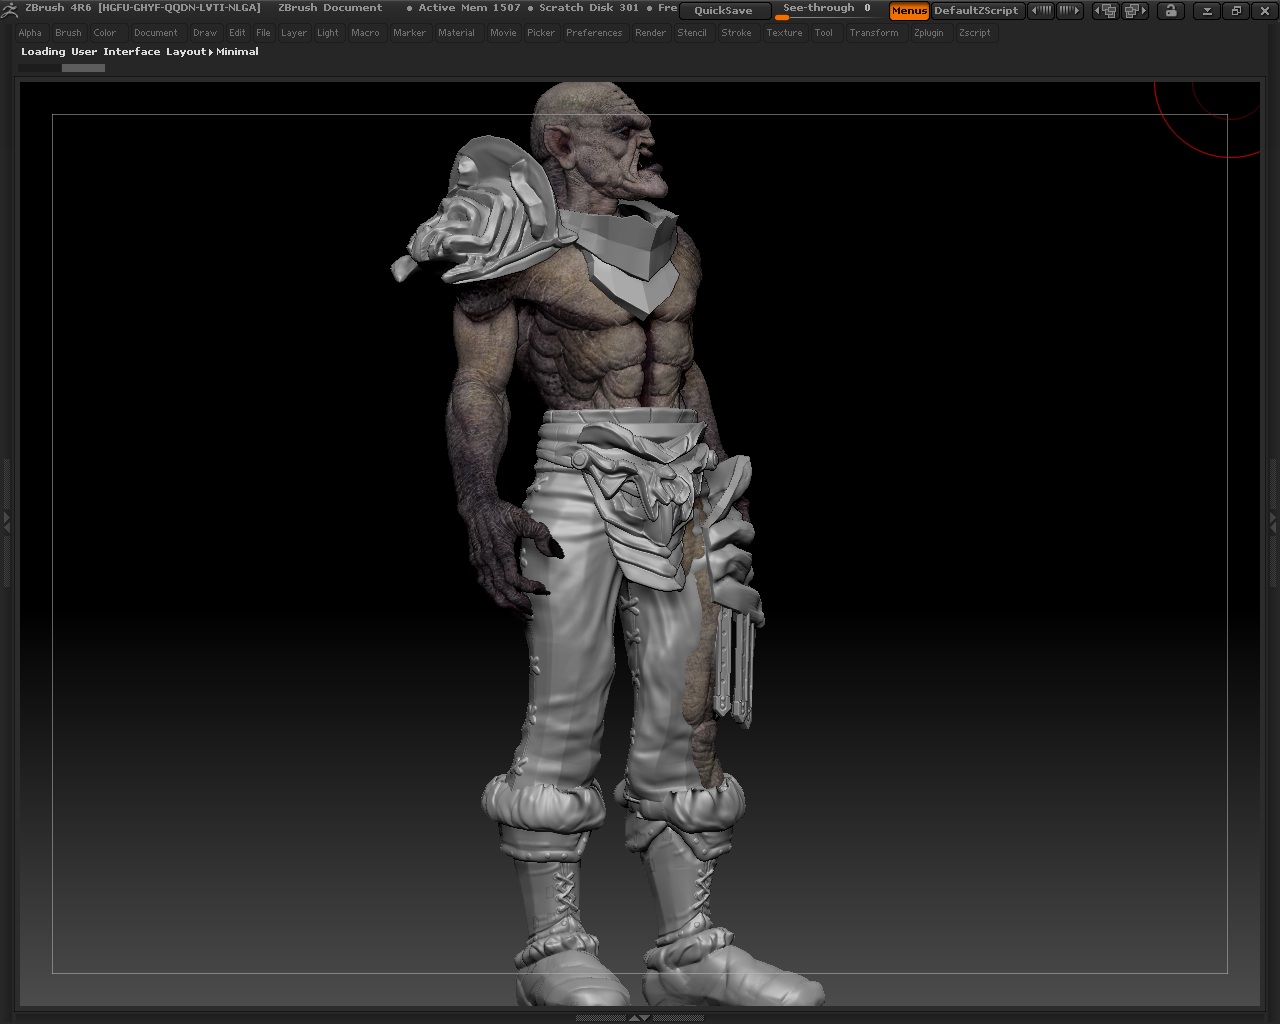The height and width of the screenshot is (1024, 1280).
Task: Click the 'Loading User Interface Layout' status text
Action: click(114, 52)
